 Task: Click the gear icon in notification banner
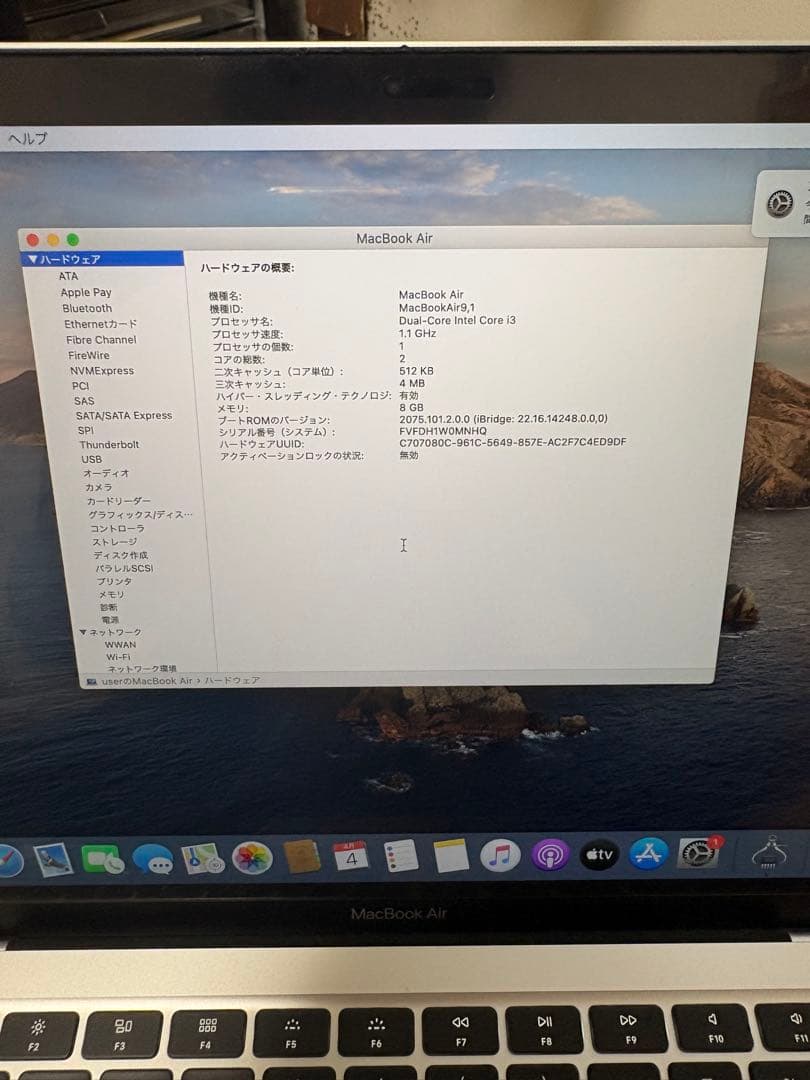(780, 204)
